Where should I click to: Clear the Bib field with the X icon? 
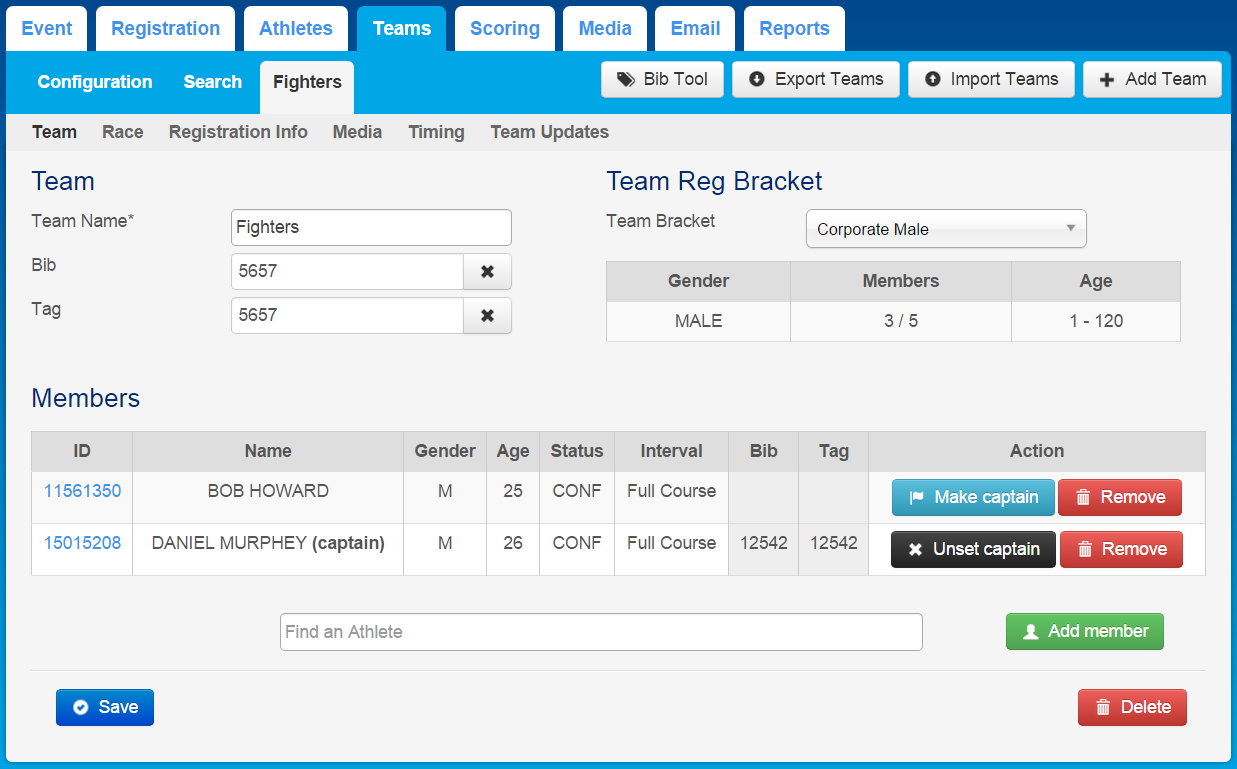pos(487,271)
